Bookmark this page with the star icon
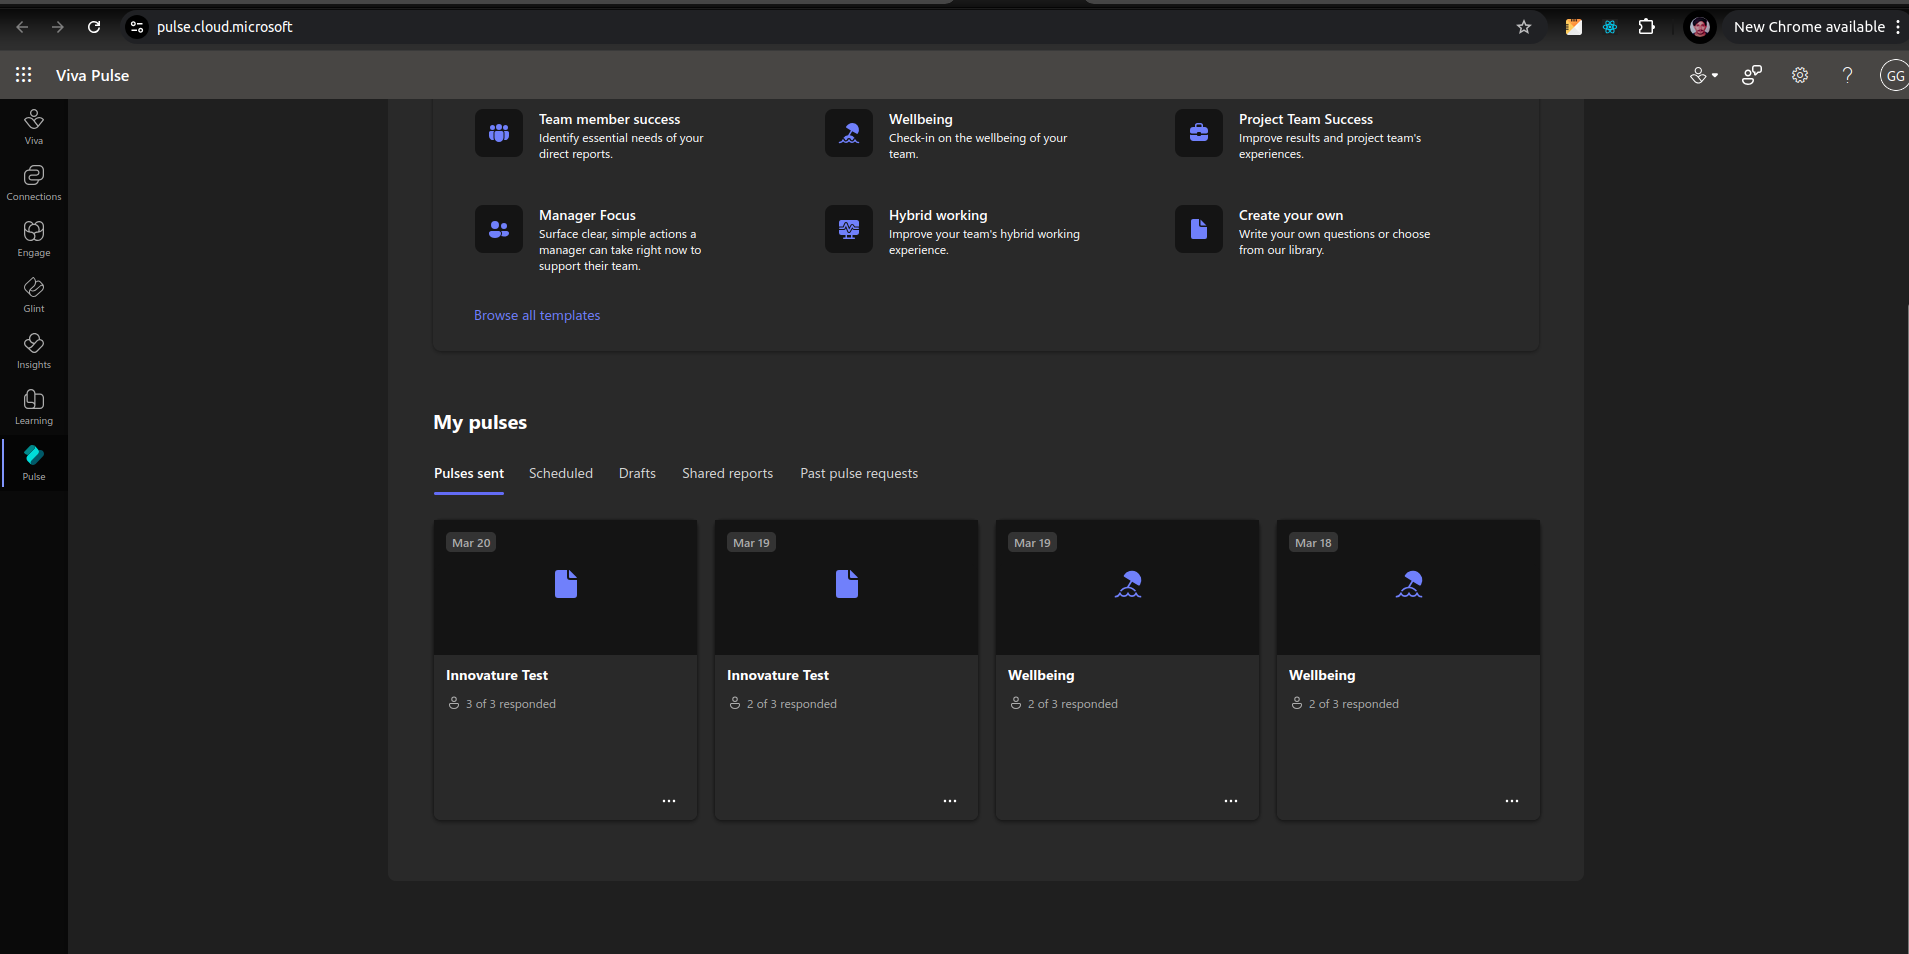Screen dimensions: 1909x954 pos(1524,27)
